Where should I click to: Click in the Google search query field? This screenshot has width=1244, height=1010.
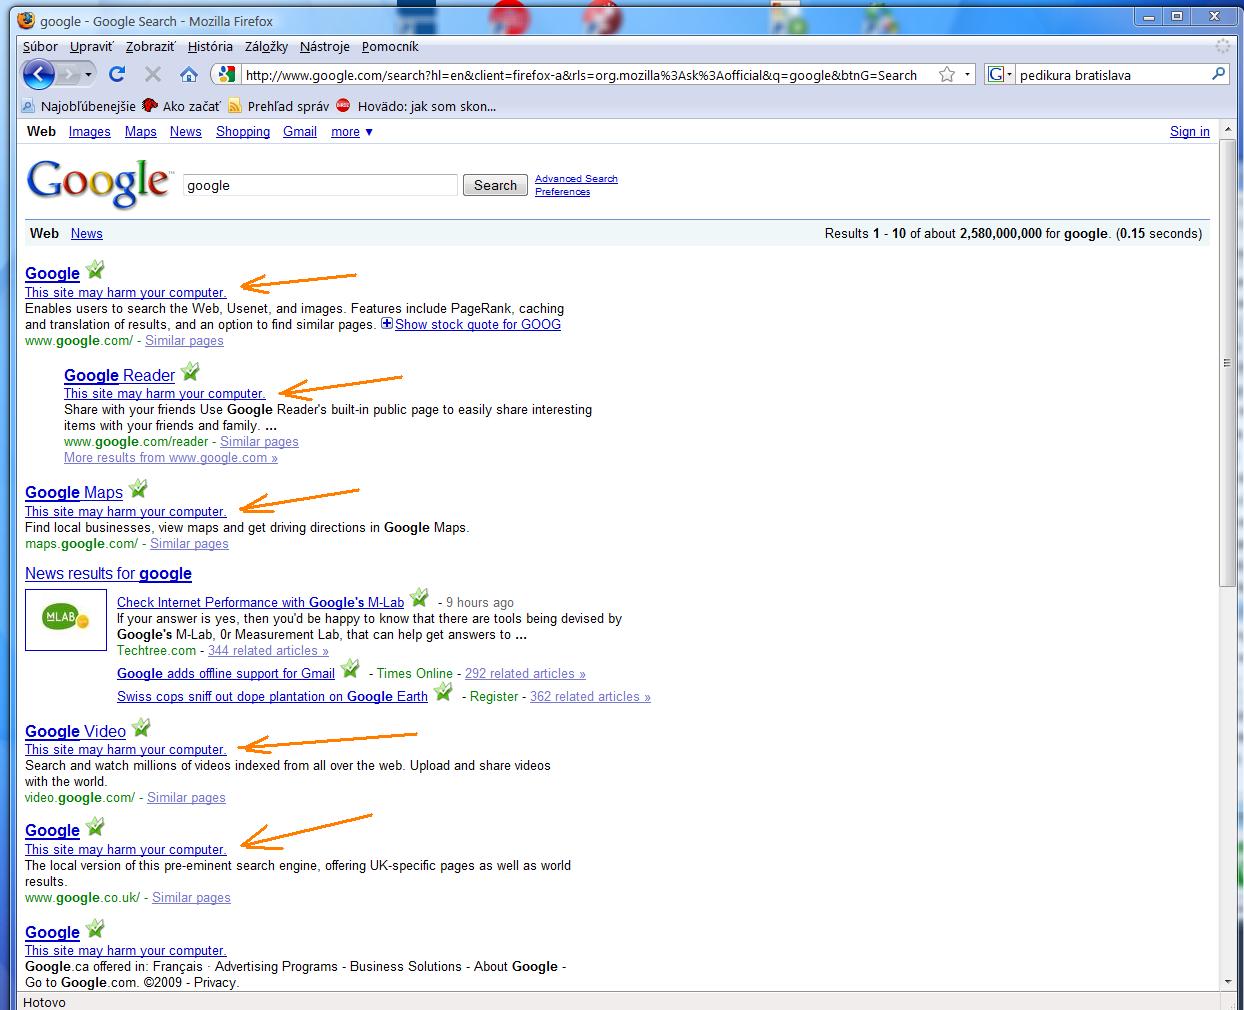tap(320, 185)
